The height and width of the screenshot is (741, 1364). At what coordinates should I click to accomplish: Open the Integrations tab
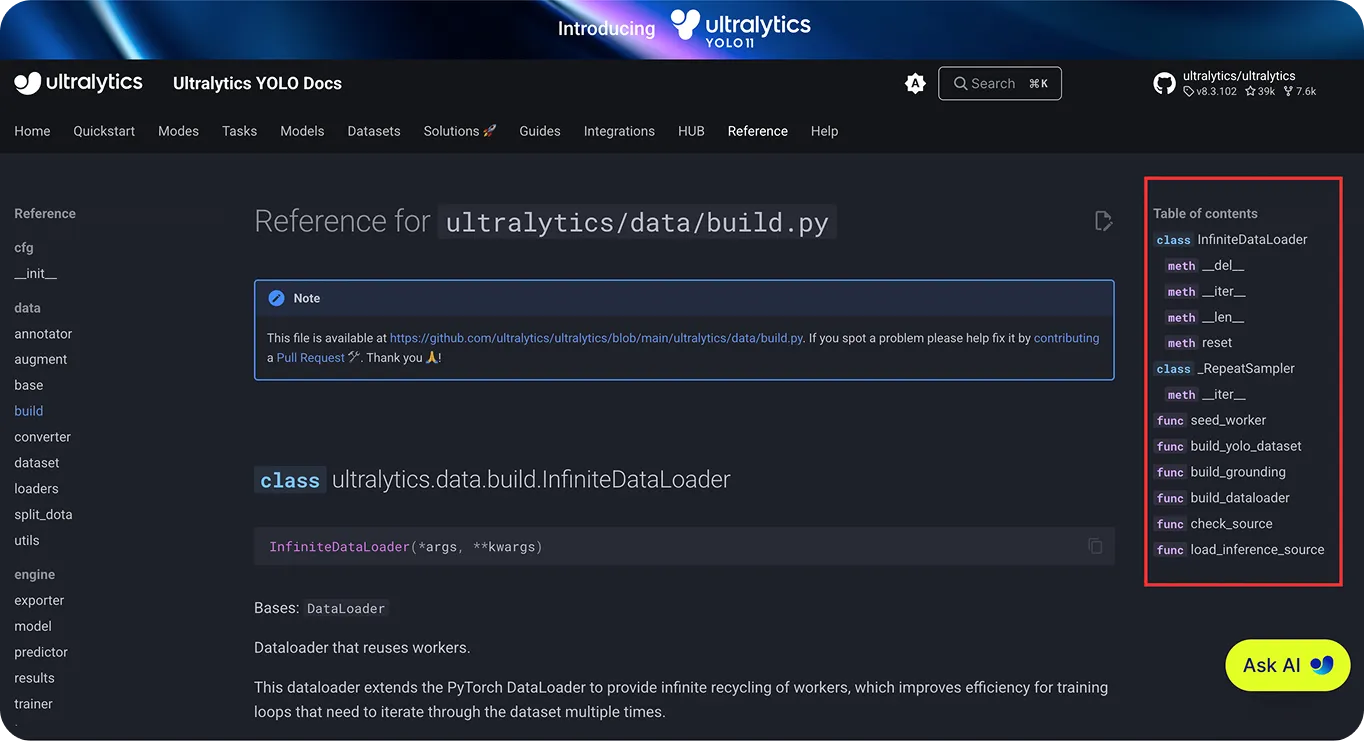(619, 131)
